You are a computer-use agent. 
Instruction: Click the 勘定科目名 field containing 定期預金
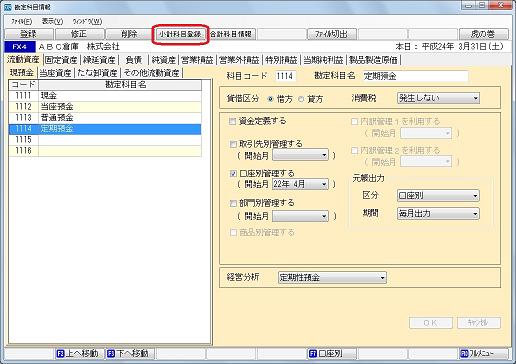click(416, 76)
